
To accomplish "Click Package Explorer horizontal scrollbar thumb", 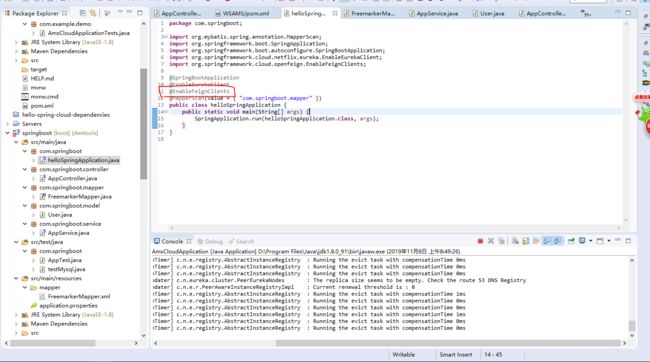I will point(53,343).
